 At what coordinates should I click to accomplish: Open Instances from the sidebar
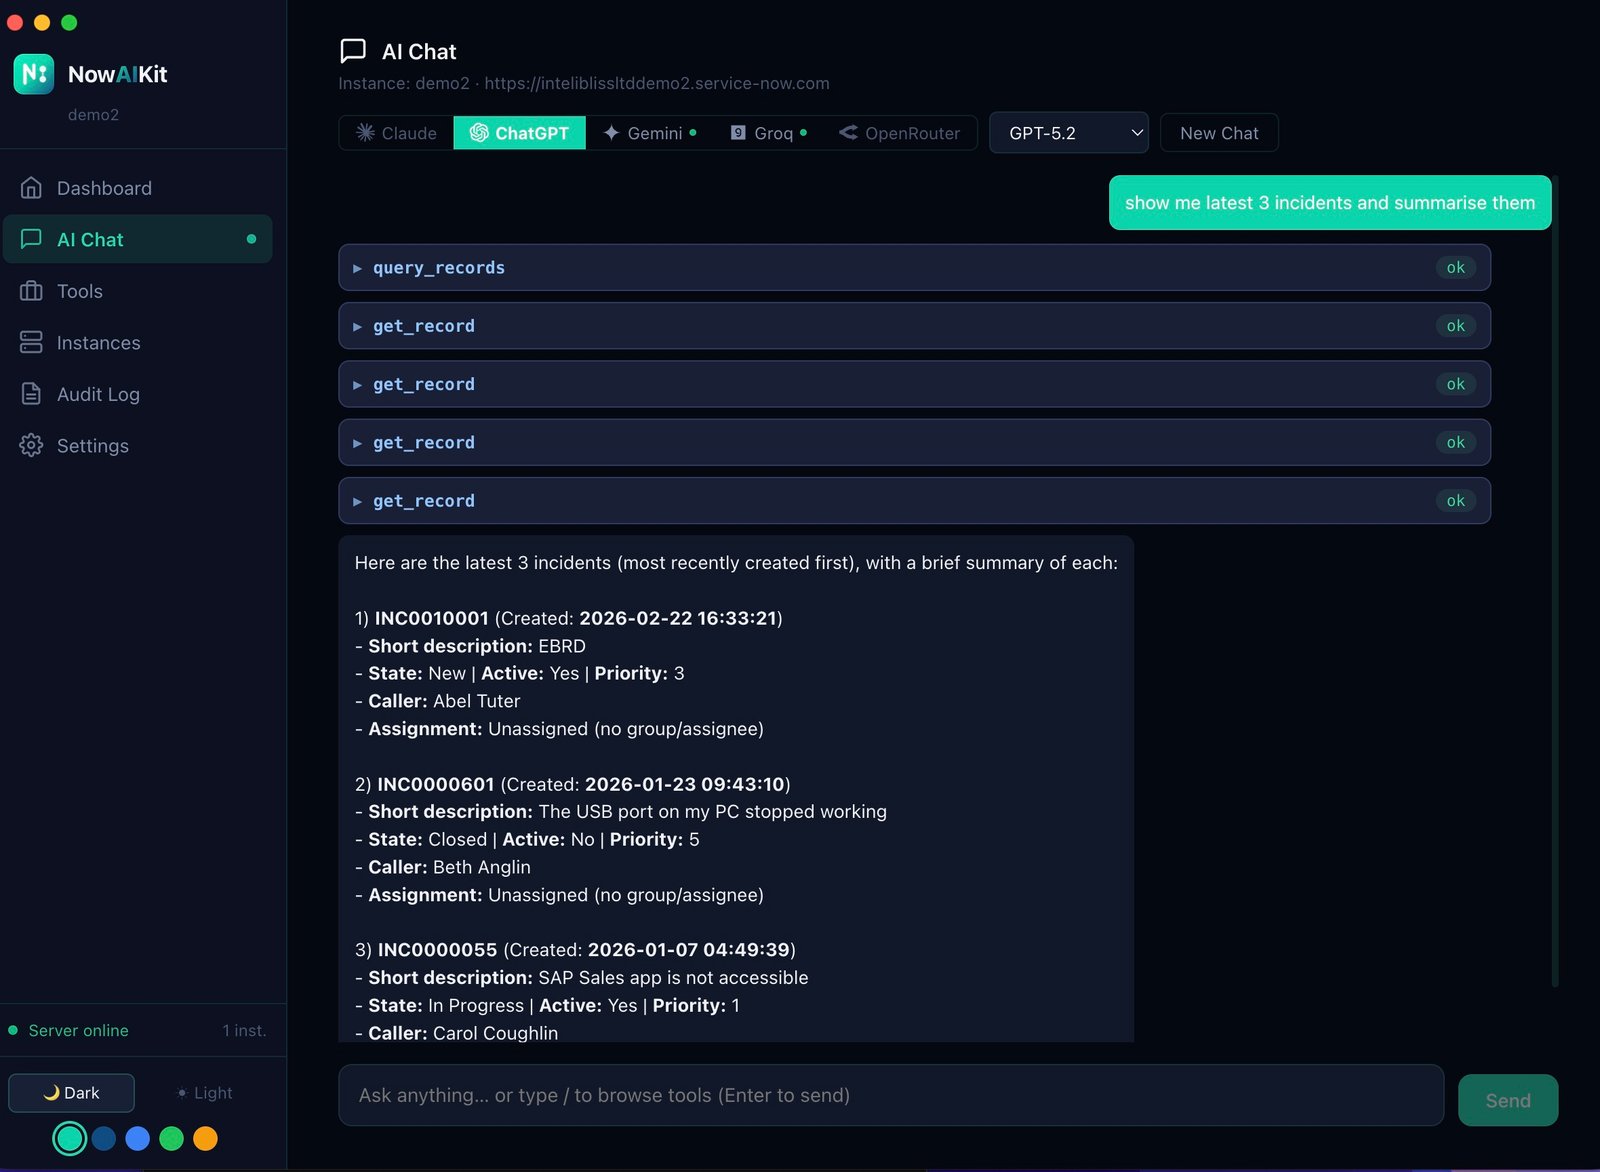pos(138,343)
